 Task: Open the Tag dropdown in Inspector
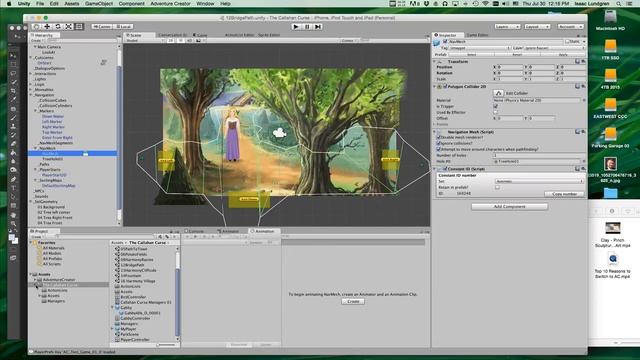[x=480, y=48]
